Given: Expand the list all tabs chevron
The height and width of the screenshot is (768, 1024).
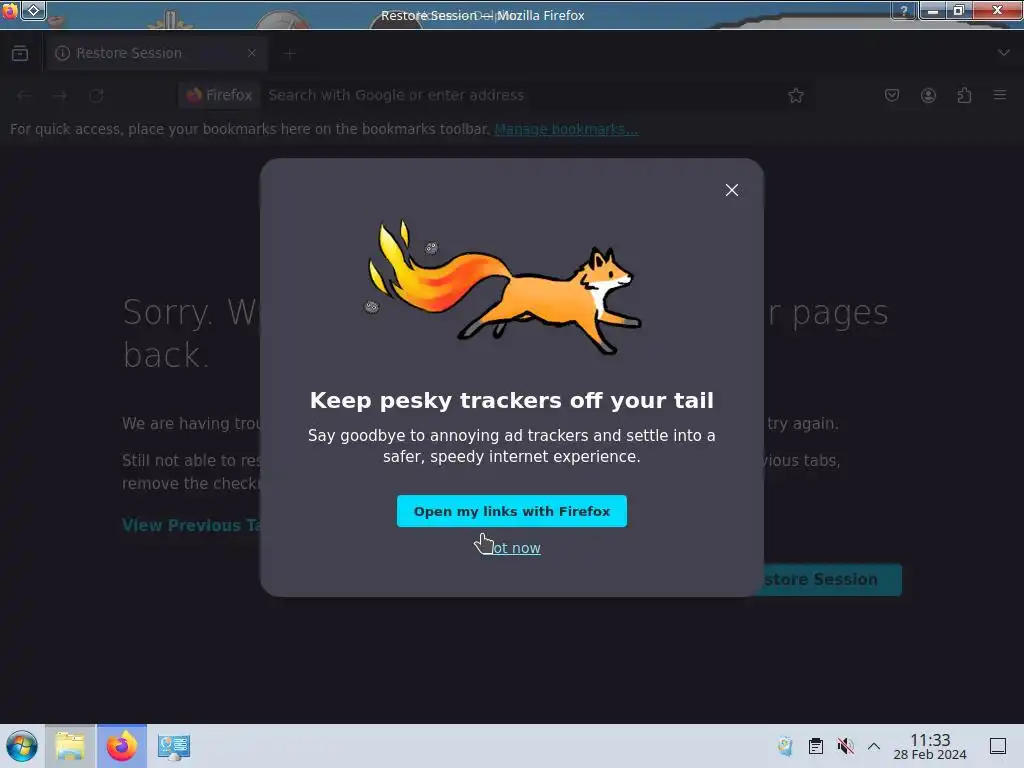Looking at the screenshot, I should 1004,53.
